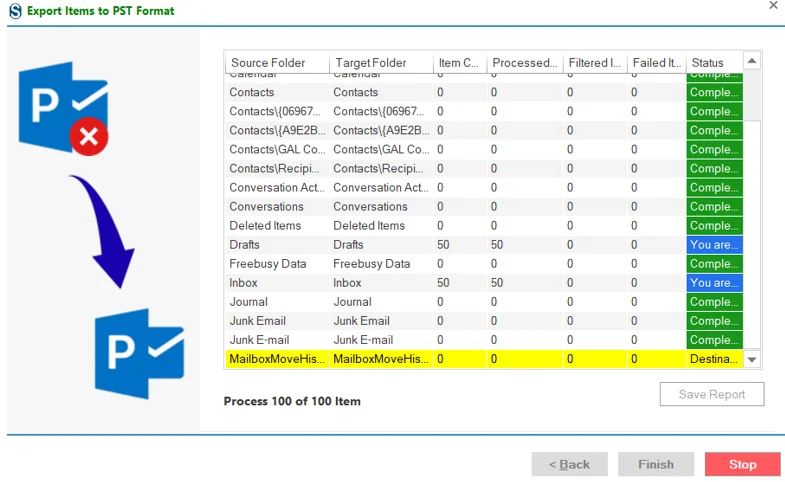
Task: Click Comple... status of Conversations row
Action: click(x=714, y=206)
